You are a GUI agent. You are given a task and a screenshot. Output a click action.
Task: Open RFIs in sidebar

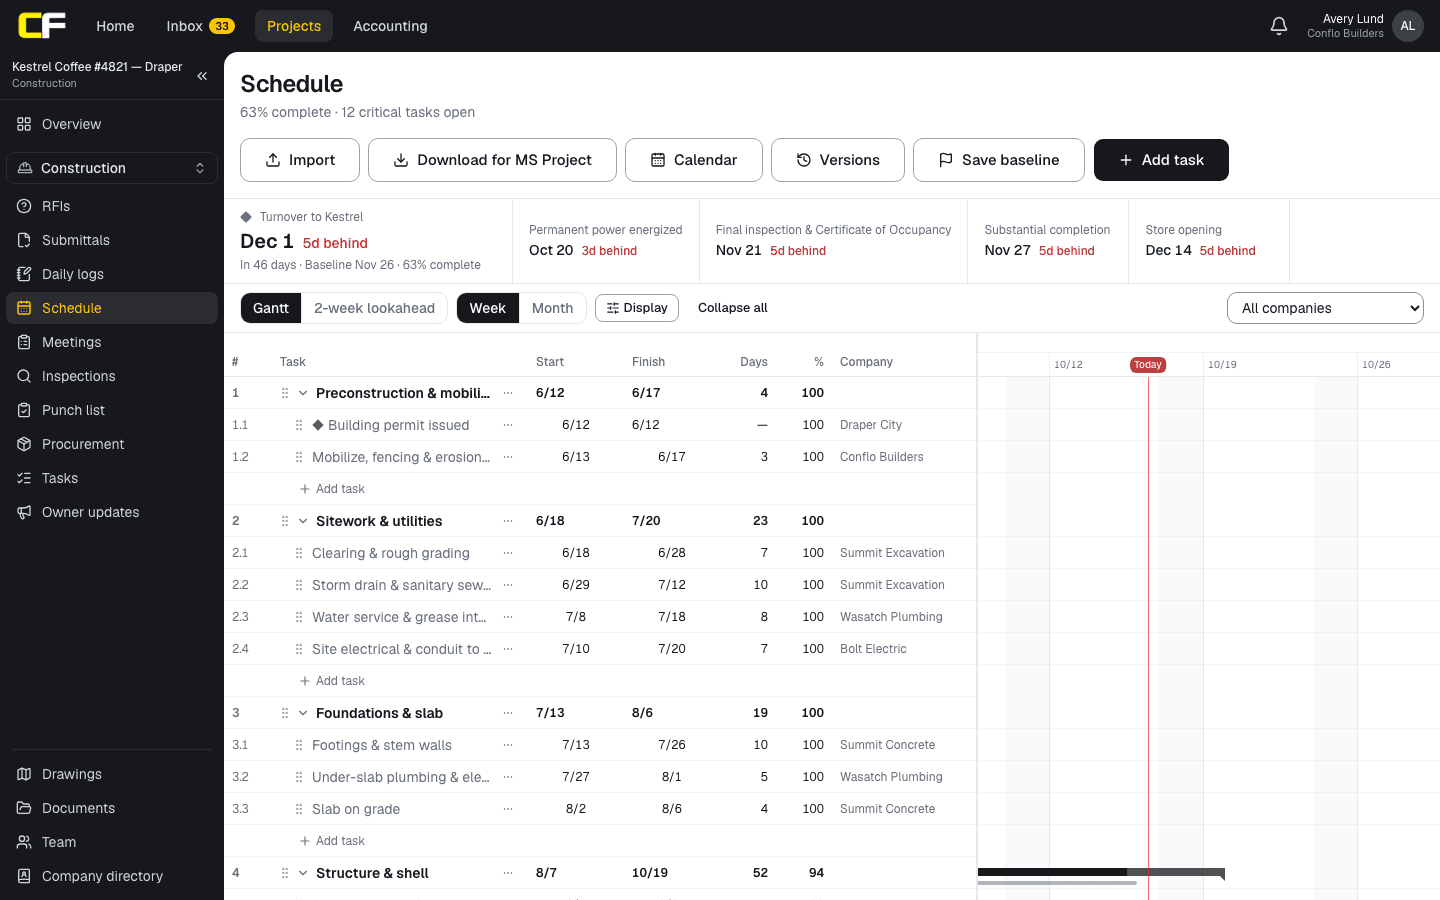click(x=112, y=206)
